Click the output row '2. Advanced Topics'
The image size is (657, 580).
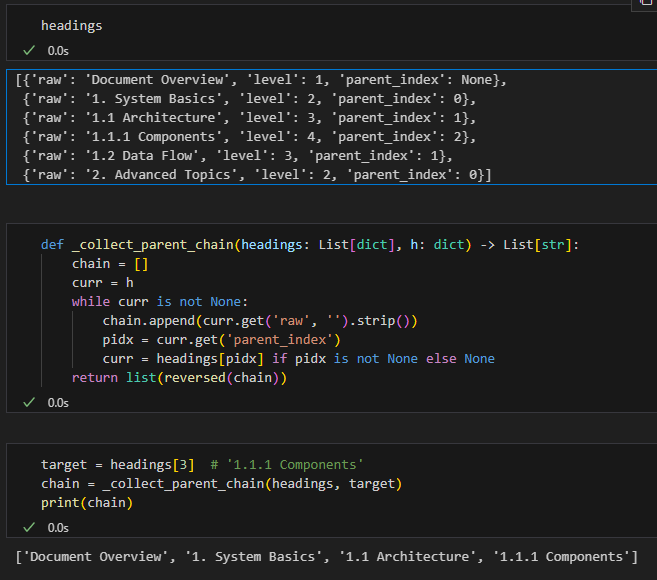pos(257,175)
